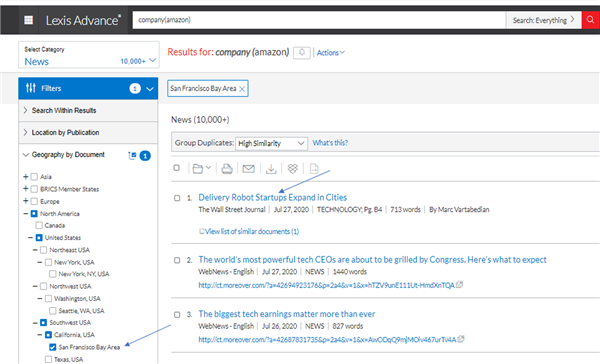Uncheck San Francisco Bay Area checkbox
The image size is (600, 364).
(x=53, y=347)
